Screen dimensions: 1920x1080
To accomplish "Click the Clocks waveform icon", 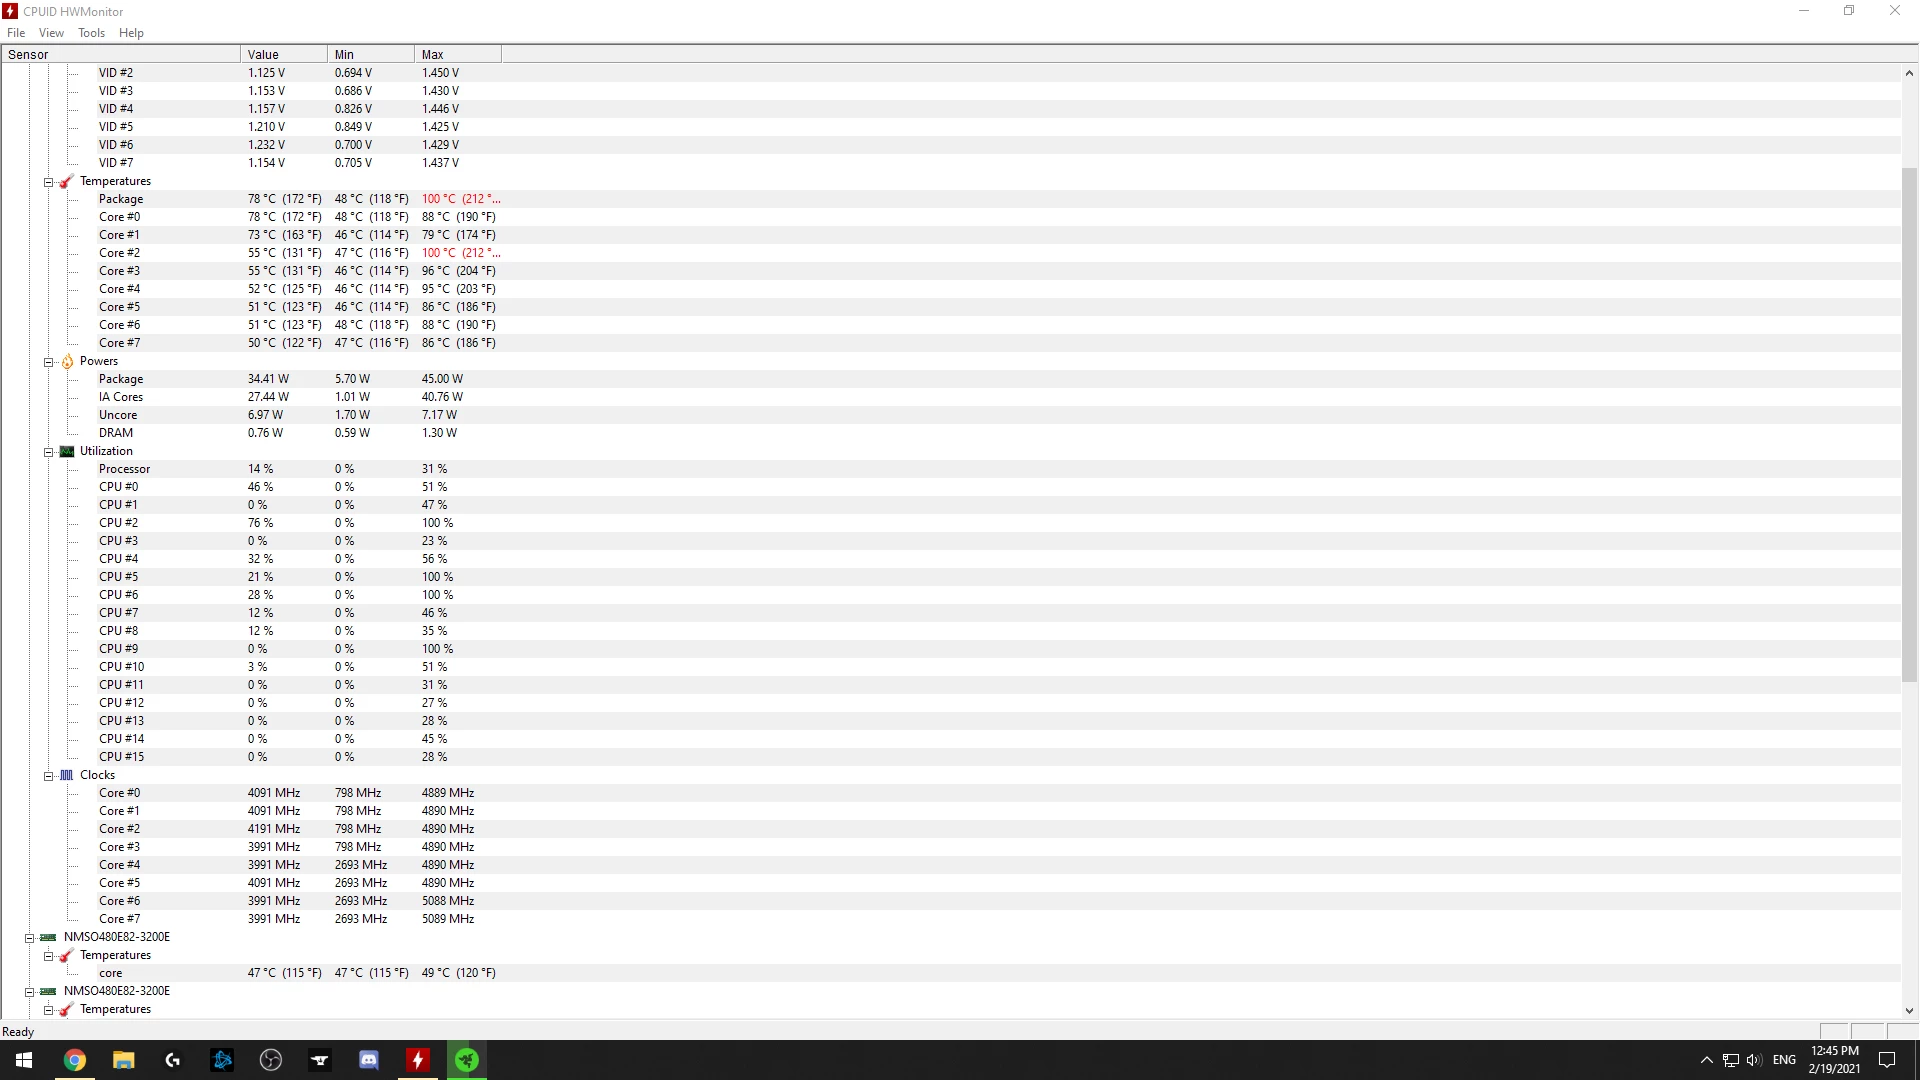I will pyautogui.click(x=67, y=776).
